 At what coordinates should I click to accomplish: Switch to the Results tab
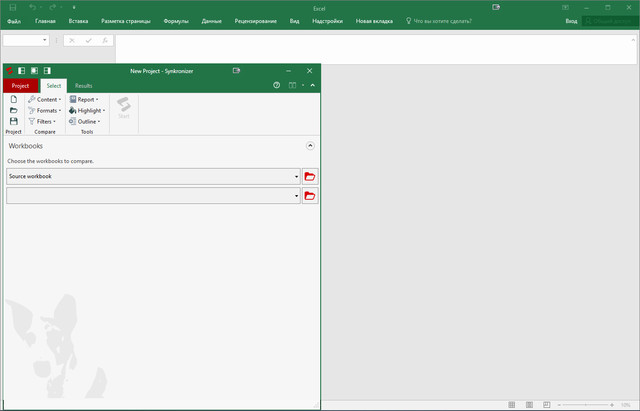pyautogui.click(x=83, y=86)
